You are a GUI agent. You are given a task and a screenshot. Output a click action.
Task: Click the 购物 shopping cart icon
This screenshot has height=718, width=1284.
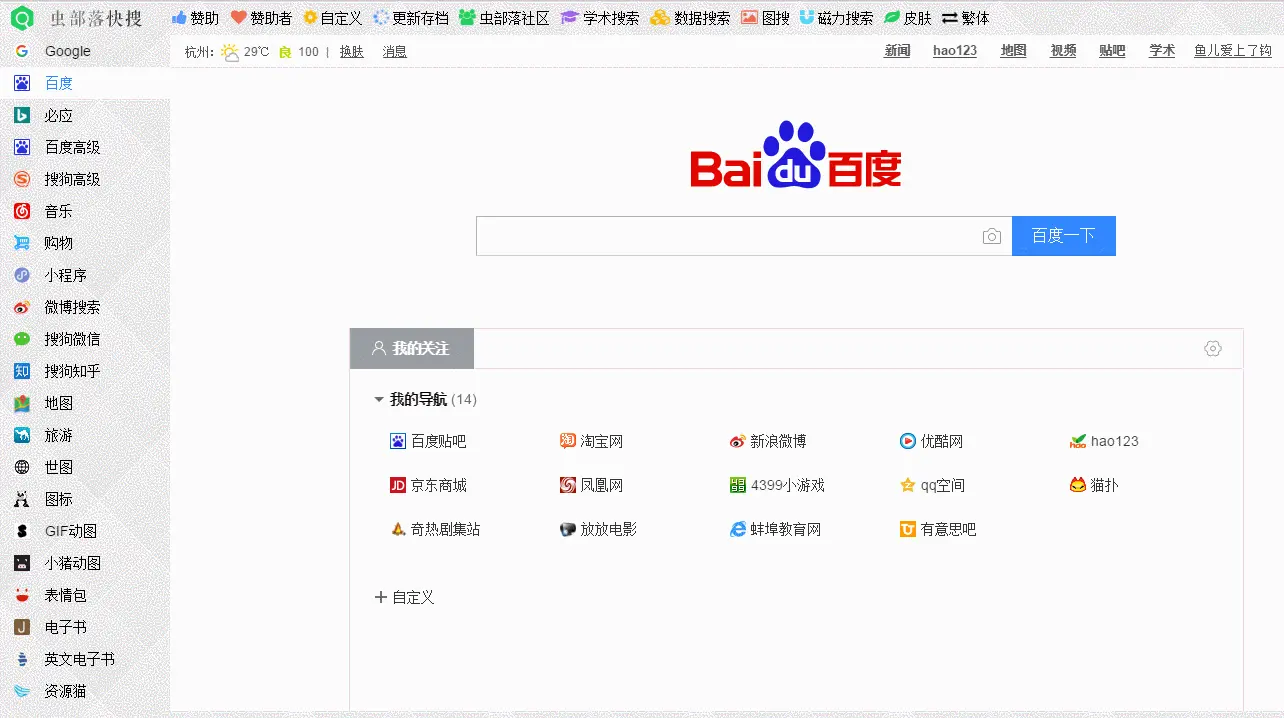click(22, 243)
